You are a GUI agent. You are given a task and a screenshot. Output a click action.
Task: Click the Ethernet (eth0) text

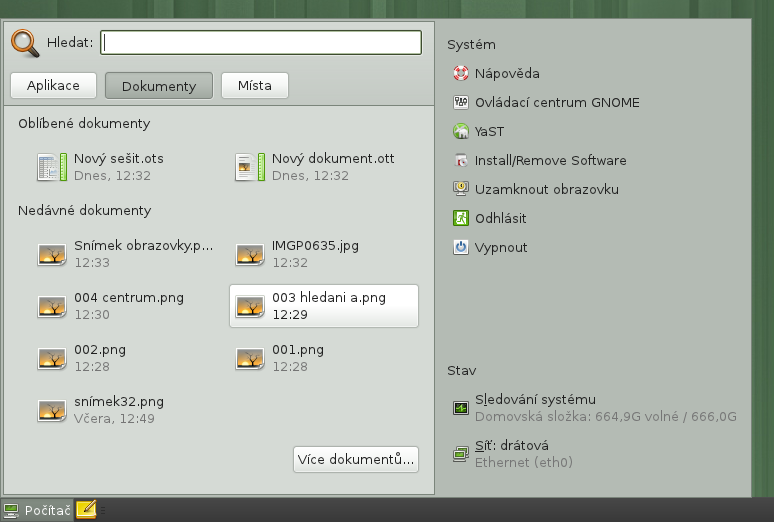[x=524, y=462]
